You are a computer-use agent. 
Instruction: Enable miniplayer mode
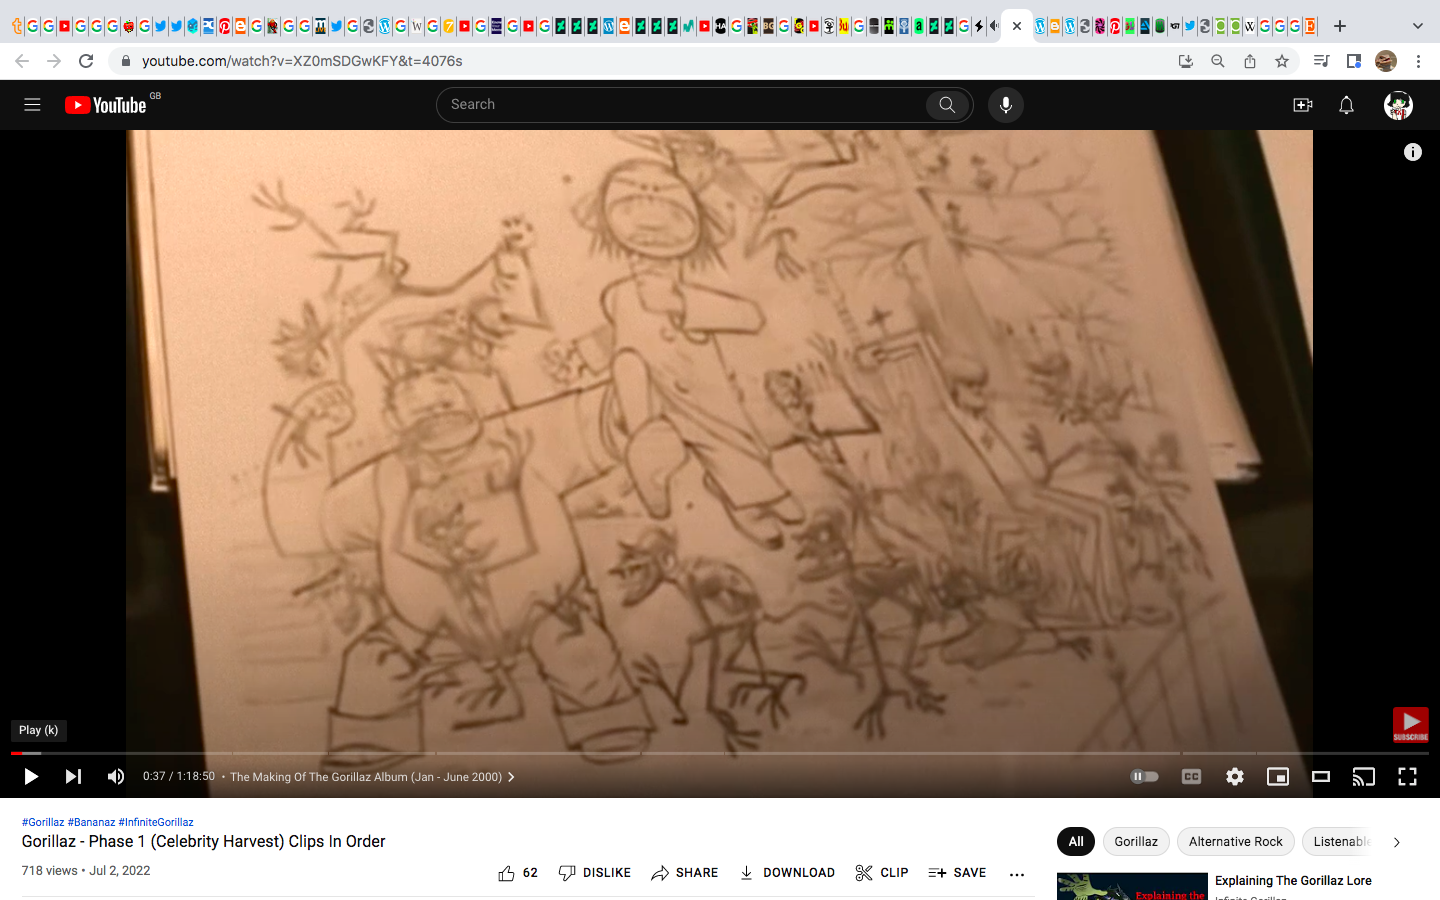click(1278, 777)
